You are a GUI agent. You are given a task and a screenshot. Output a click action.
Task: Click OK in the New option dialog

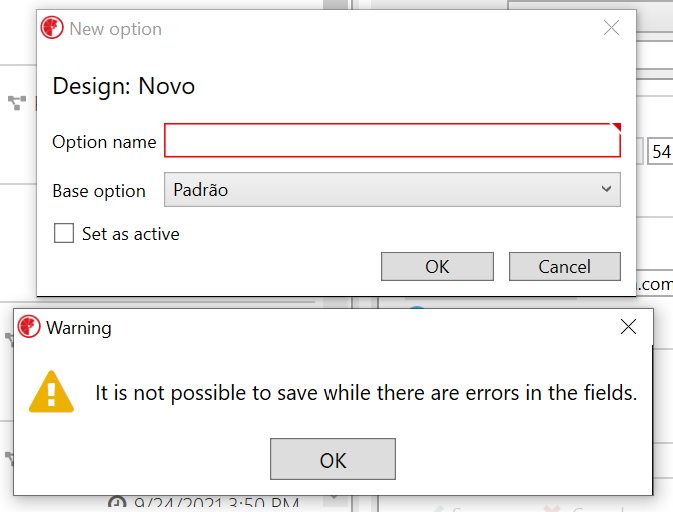click(437, 267)
